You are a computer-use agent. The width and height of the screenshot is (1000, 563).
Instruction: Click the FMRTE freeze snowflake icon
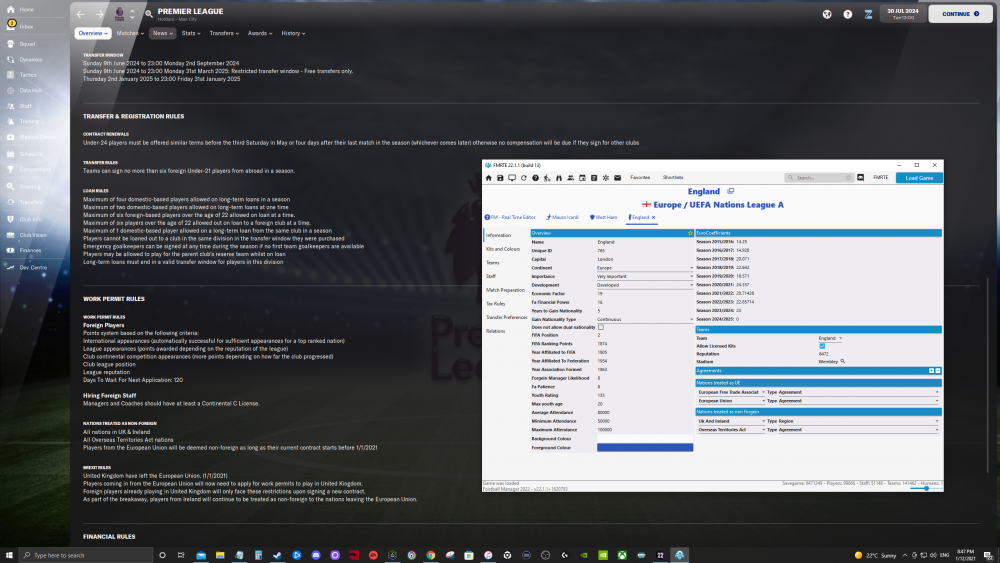tap(606, 178)
